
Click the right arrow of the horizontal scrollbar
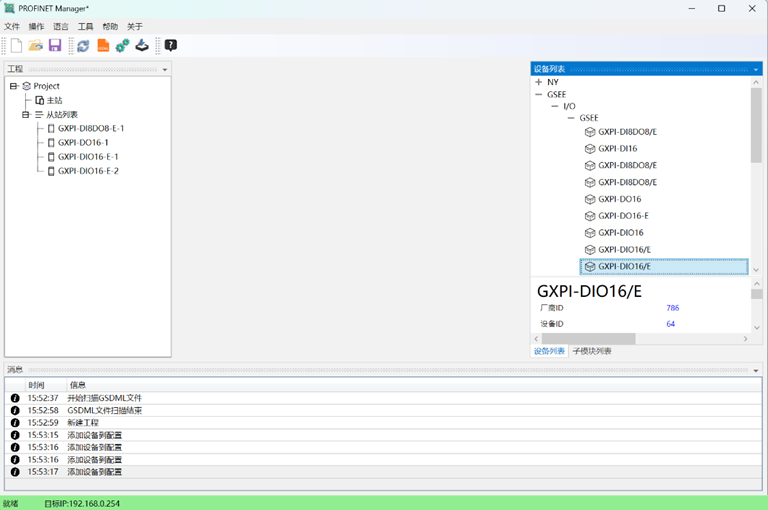745,339
